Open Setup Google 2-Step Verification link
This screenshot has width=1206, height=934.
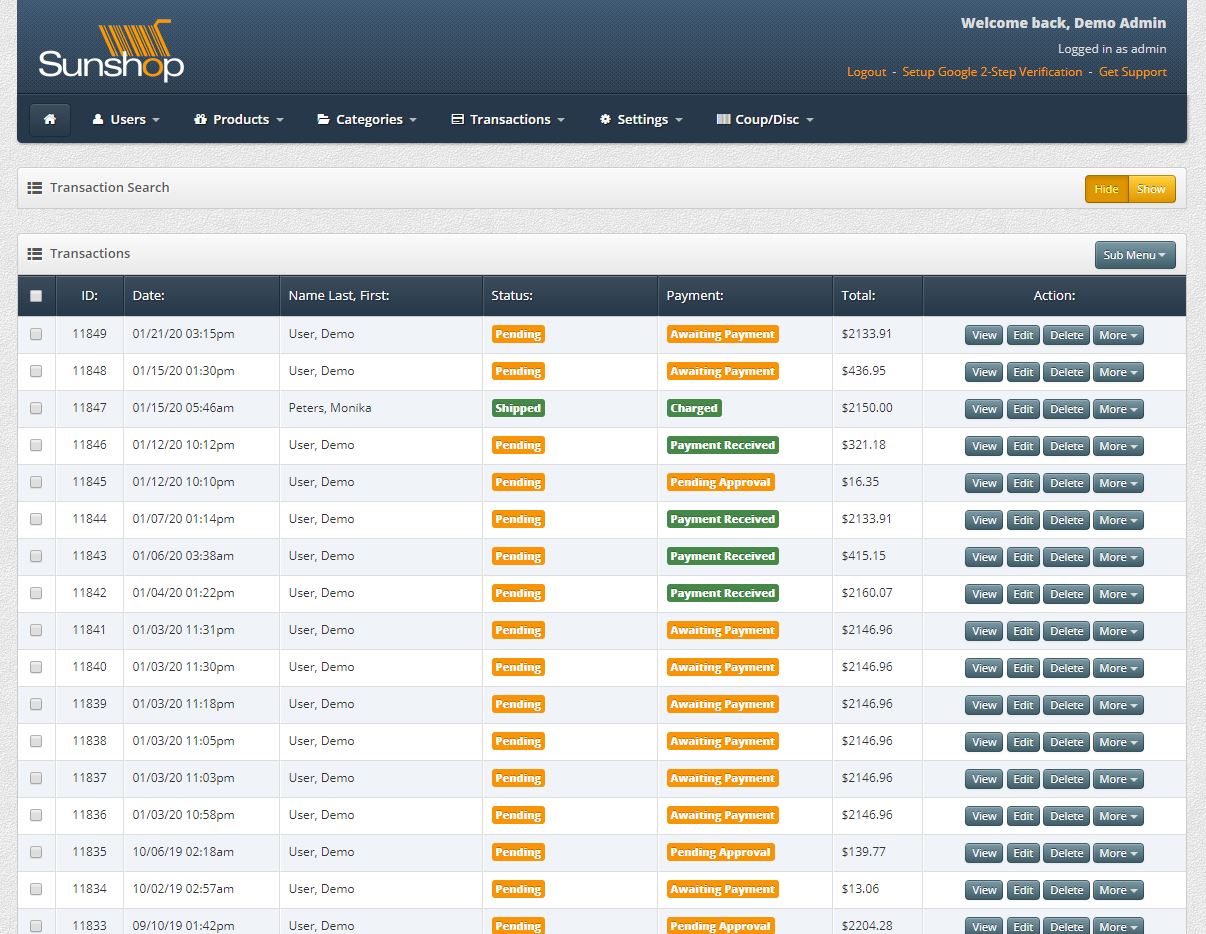pos(992,72)
